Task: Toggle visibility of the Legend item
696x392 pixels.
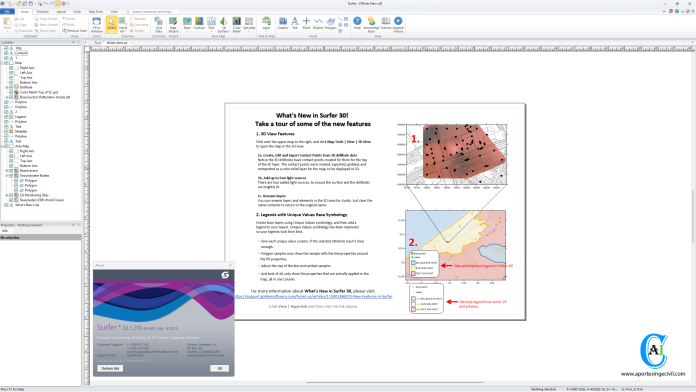Action: (6, 117)
